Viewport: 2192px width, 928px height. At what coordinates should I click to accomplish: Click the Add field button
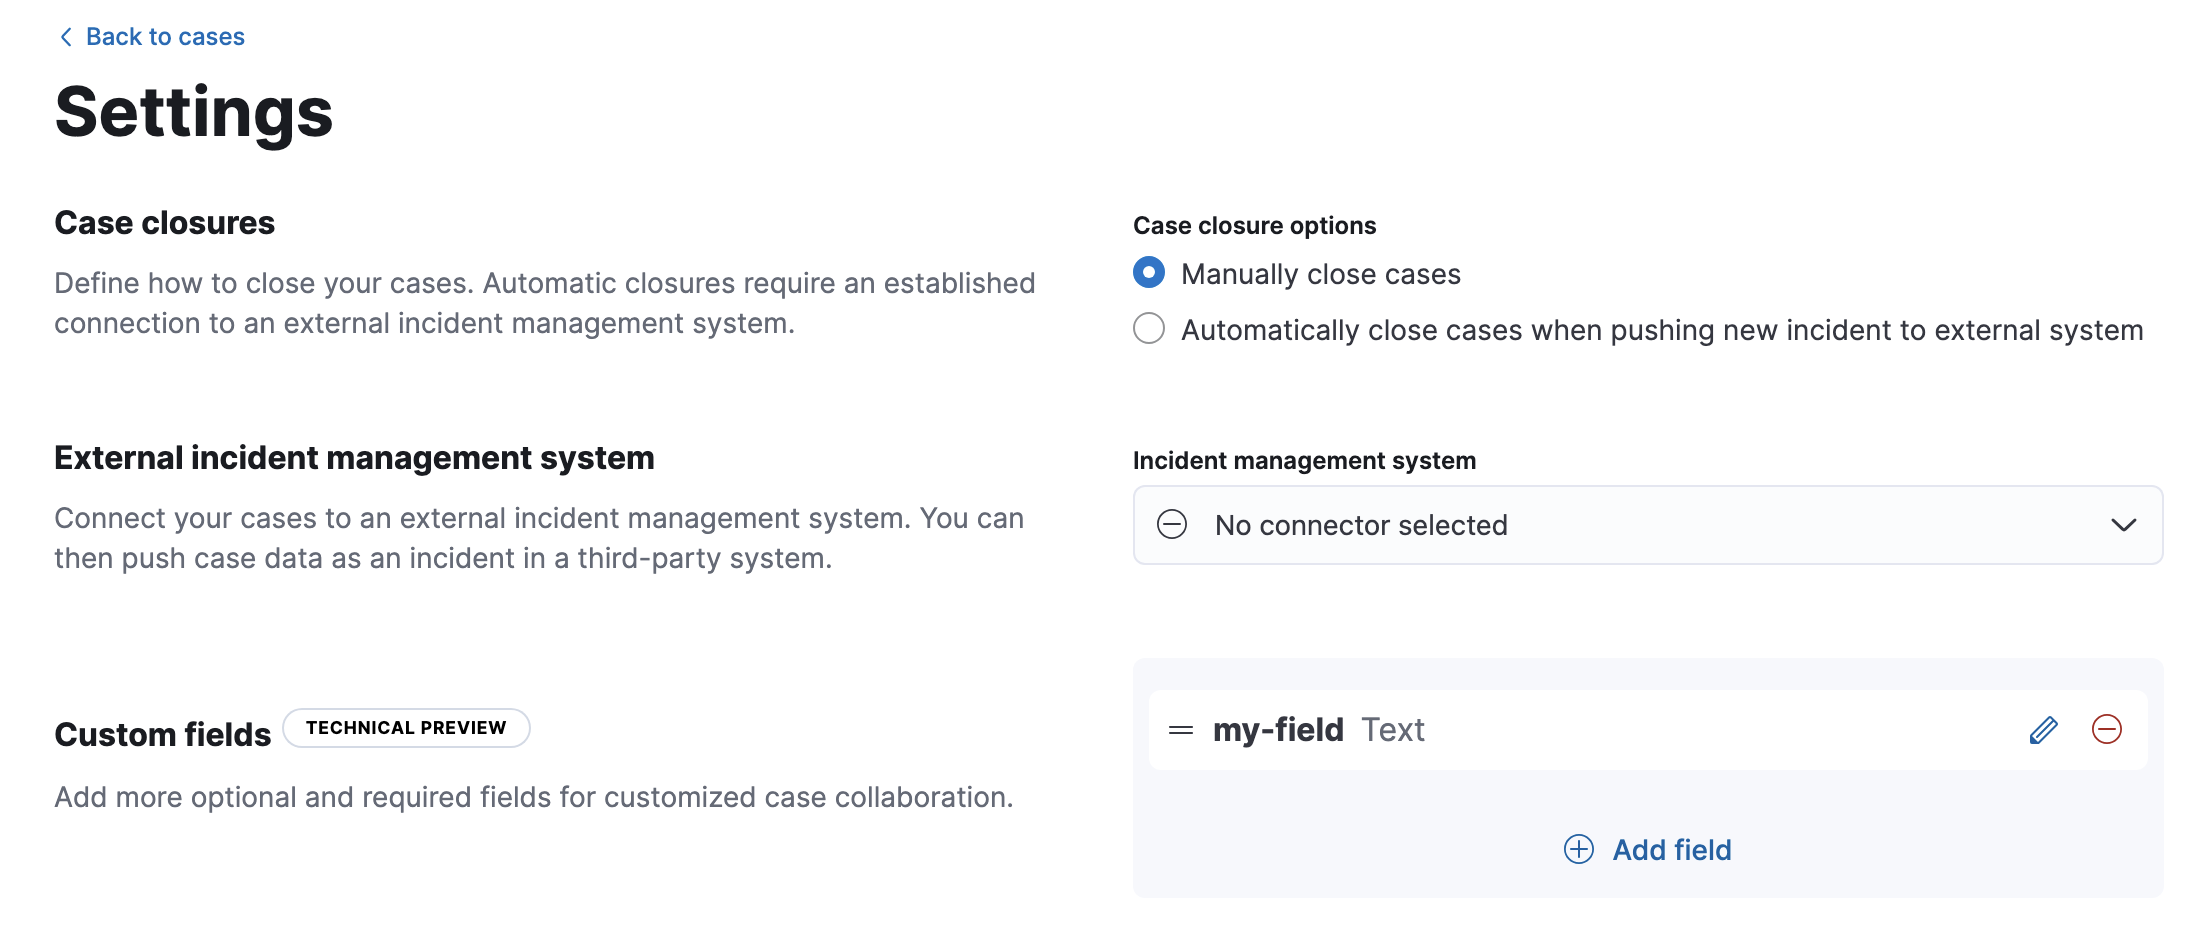pos(1671,849)
